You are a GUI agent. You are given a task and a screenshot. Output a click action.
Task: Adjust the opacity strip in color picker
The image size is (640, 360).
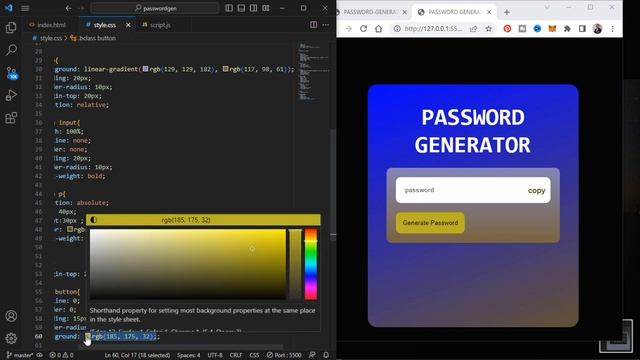(x=295, y=264)
